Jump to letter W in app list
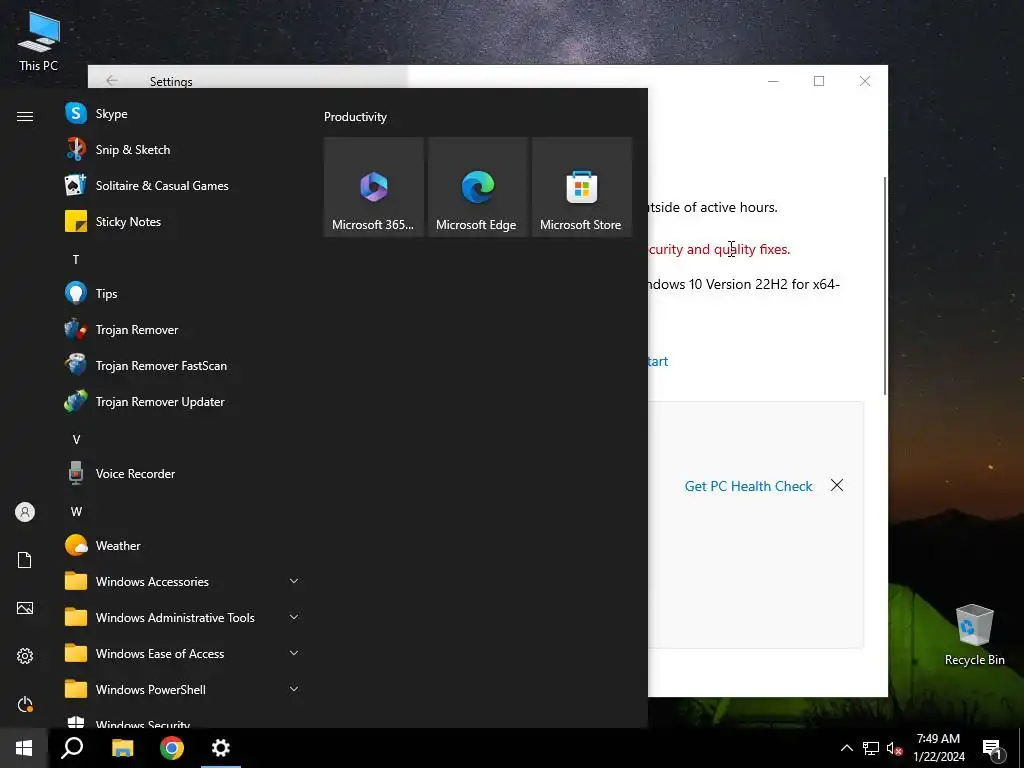The height and width of the screenshot is (768, 1024). coord(76,511)
